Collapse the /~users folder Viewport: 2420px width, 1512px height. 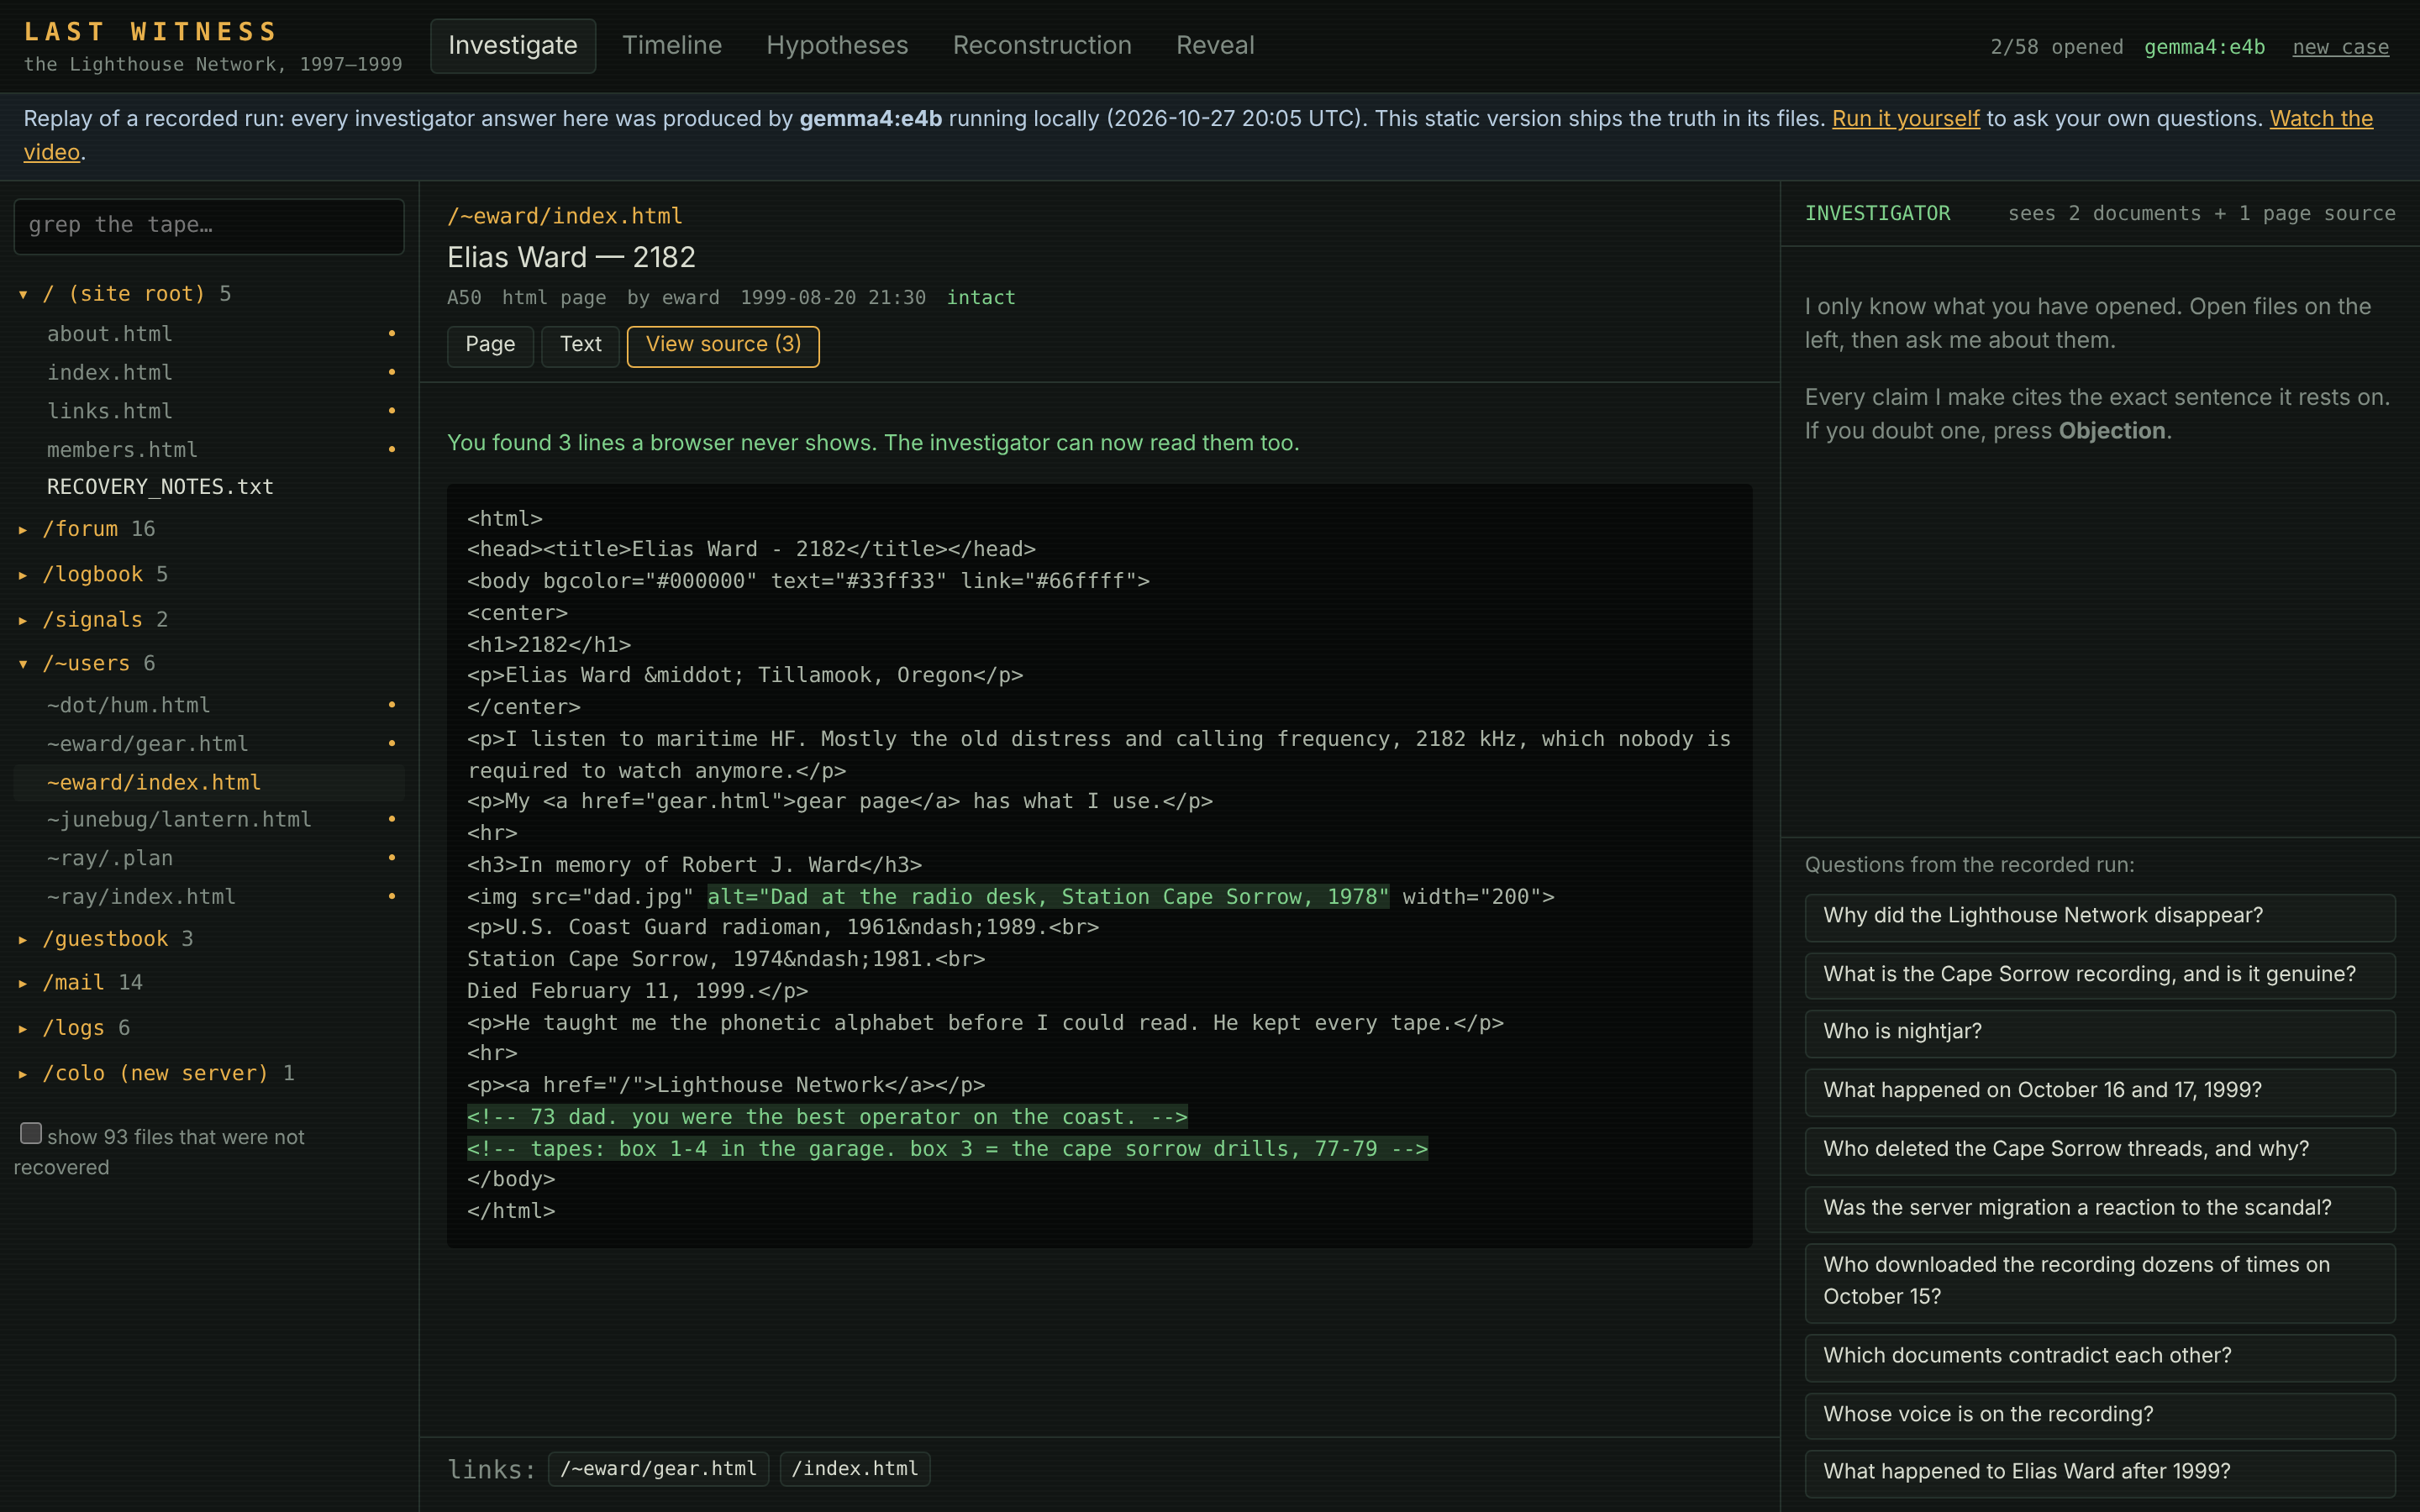pos(88,664)
